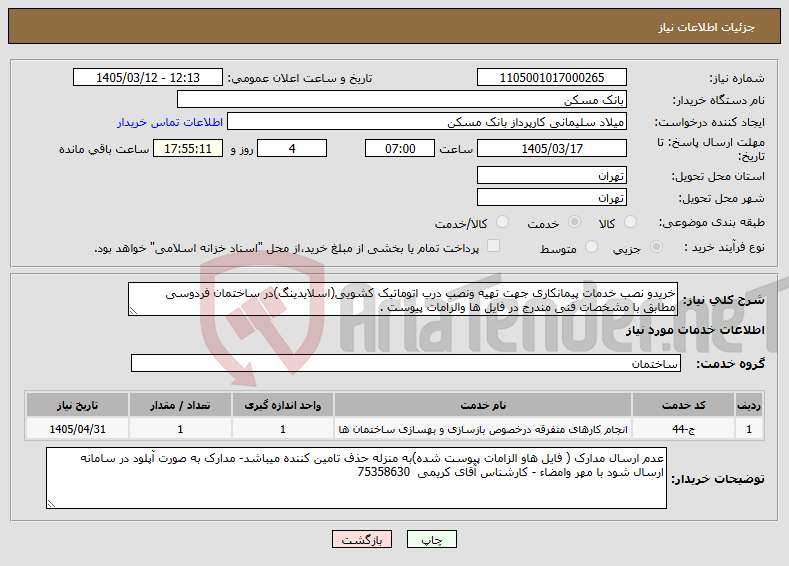Click the واحد اندازه گیری column header
Image resolution: width=789 pixels, height=566 pixels.
click(x=282, y=405)
